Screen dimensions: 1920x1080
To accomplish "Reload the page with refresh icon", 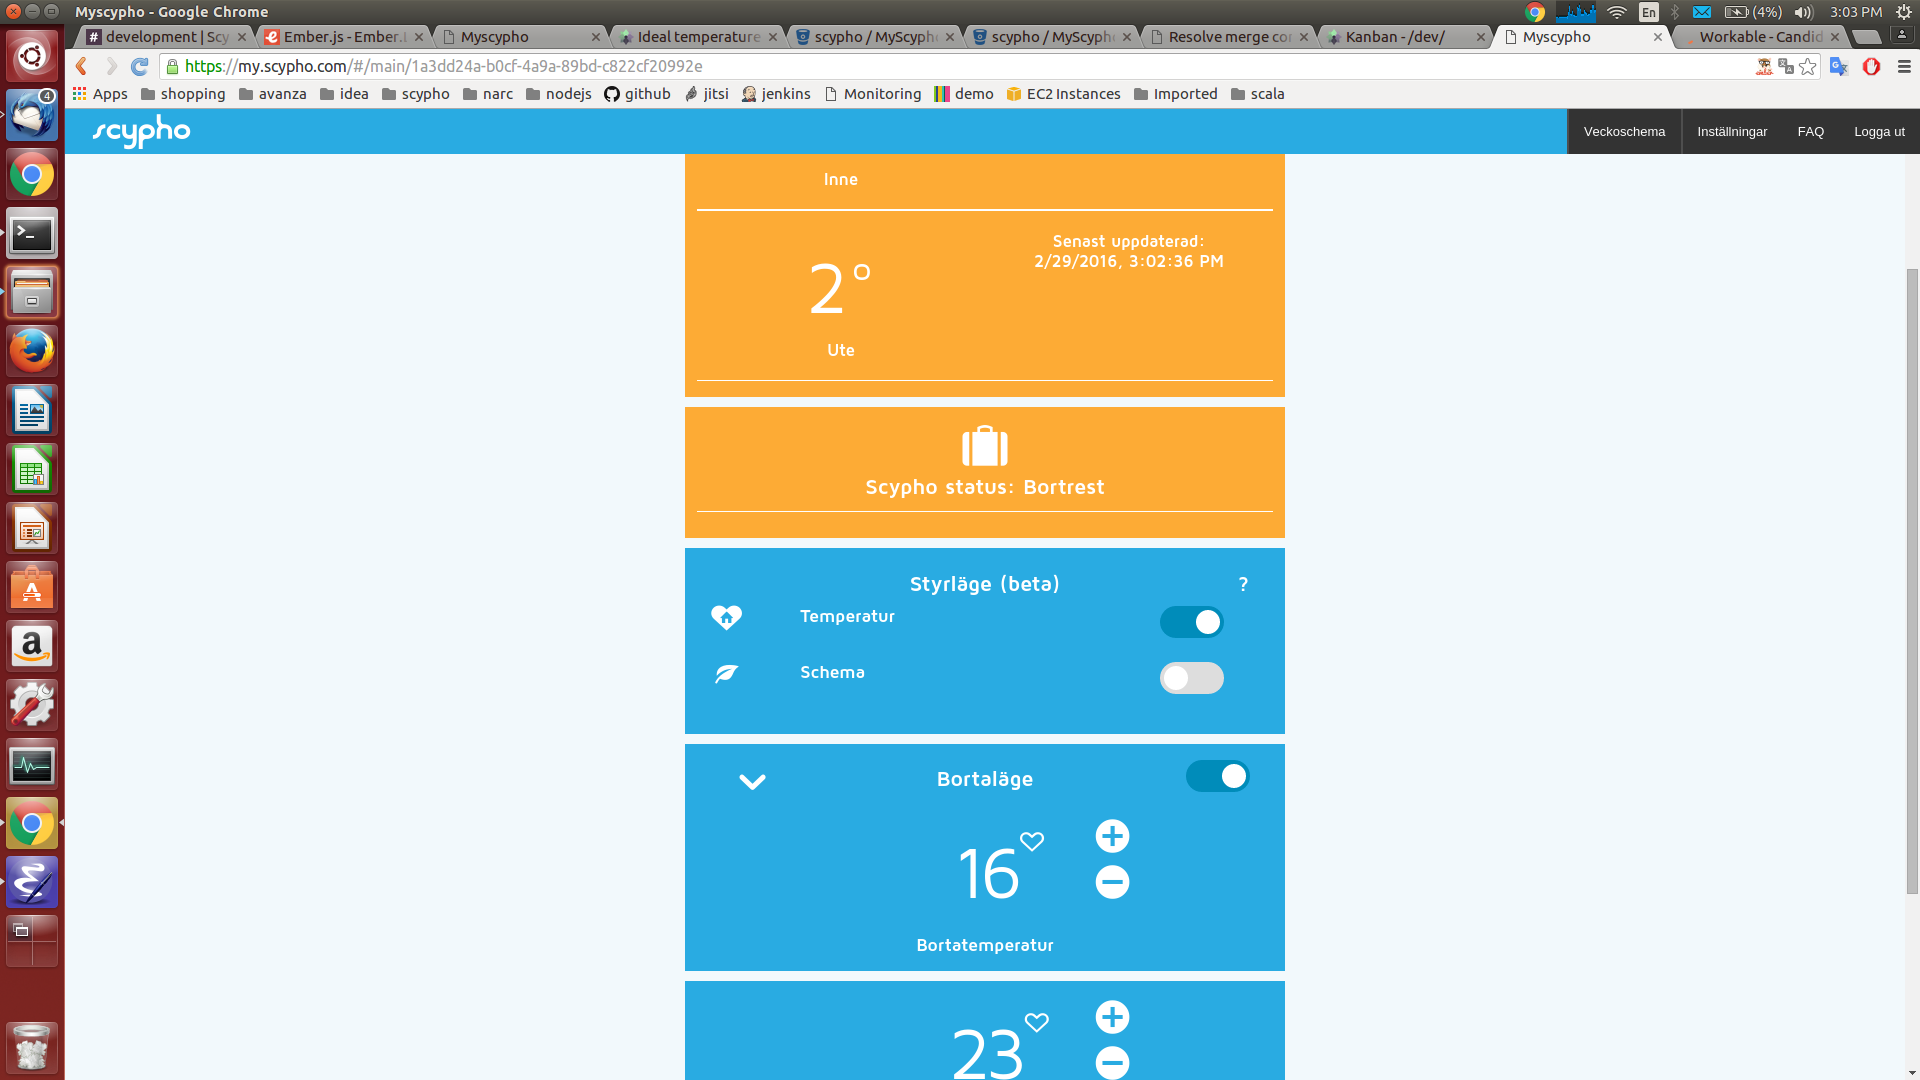I will (x=140, y=66).
